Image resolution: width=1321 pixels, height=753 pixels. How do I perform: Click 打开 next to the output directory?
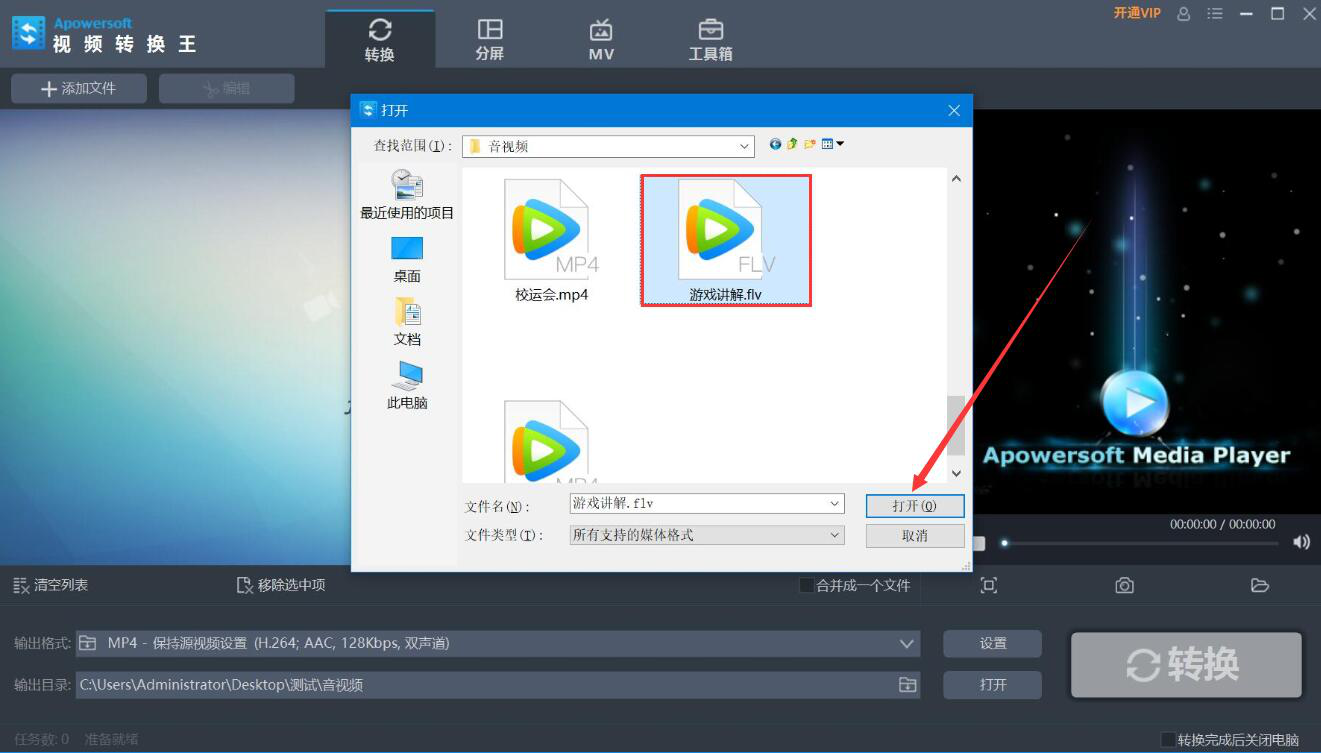993,685
